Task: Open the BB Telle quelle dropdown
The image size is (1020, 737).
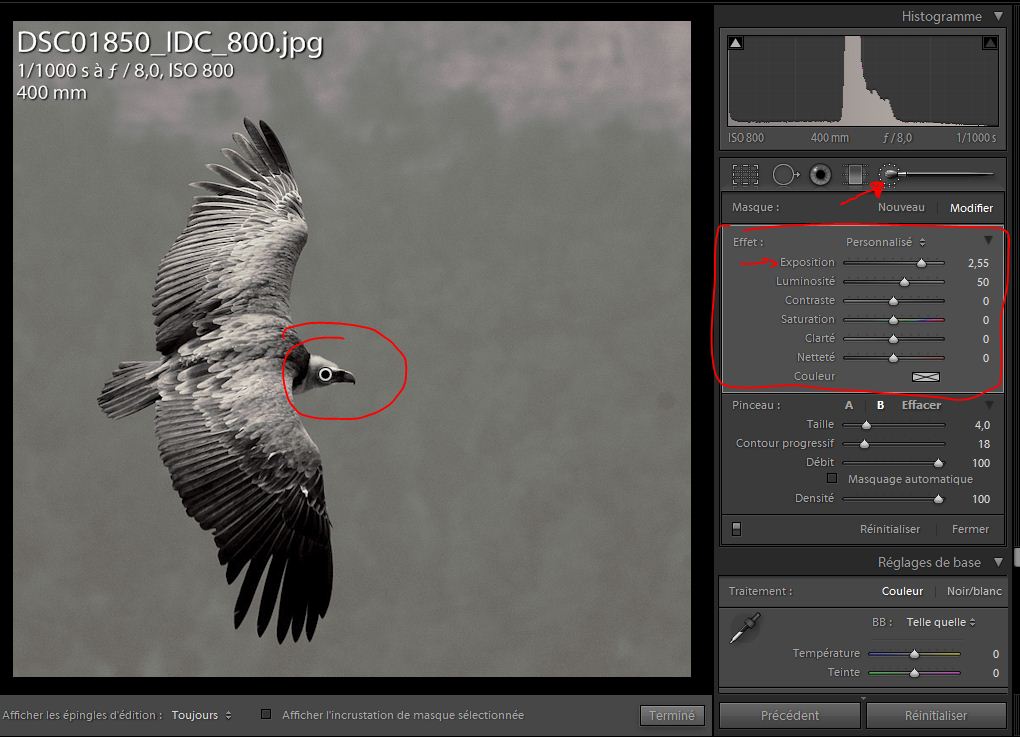Action: click(x=941, y=622)
